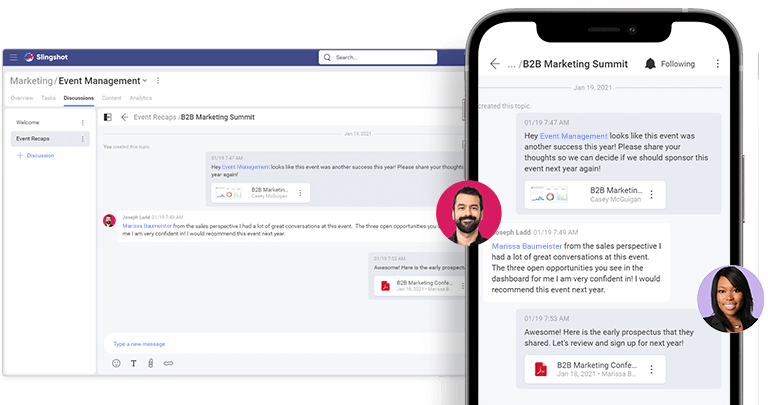Select the Discussions tab
This screenshot has width=768, height=405.
(x=78, y=98)
